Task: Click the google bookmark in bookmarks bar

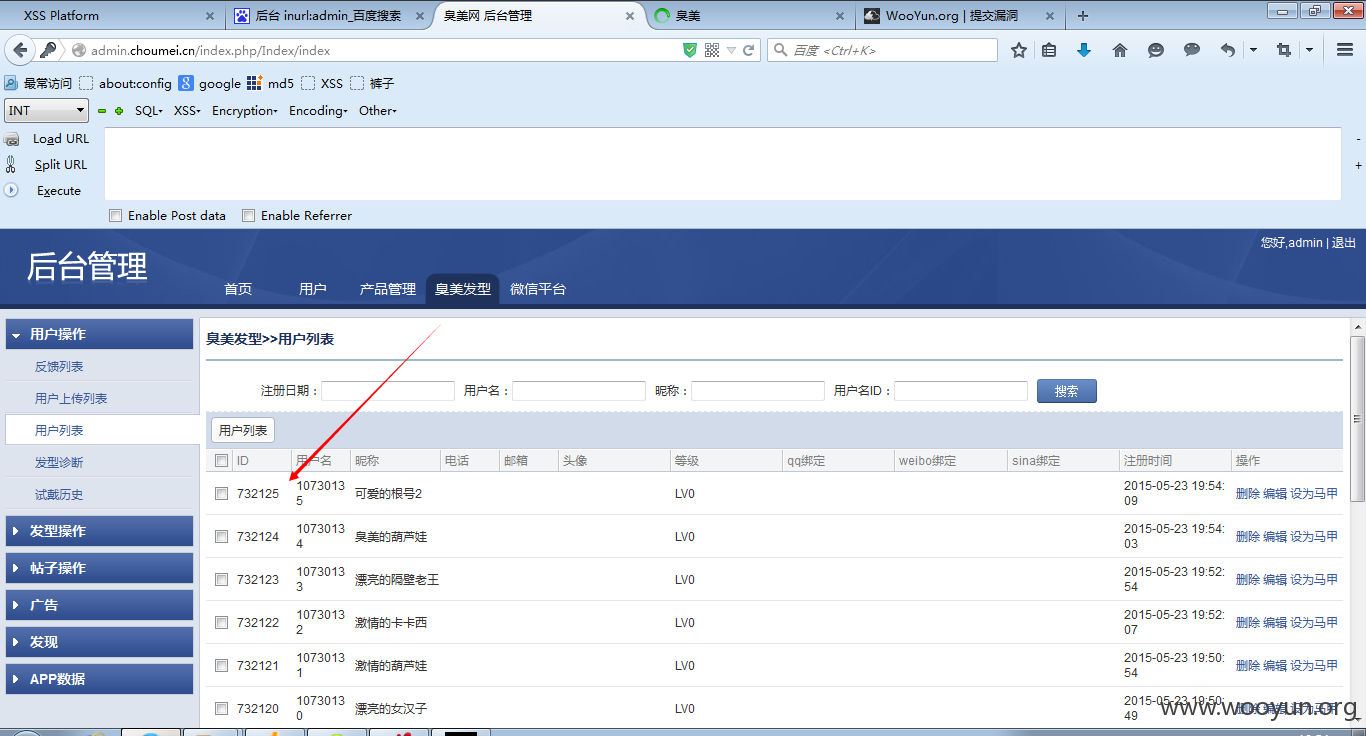Action: pyautogui.click(x=210, y=84)
